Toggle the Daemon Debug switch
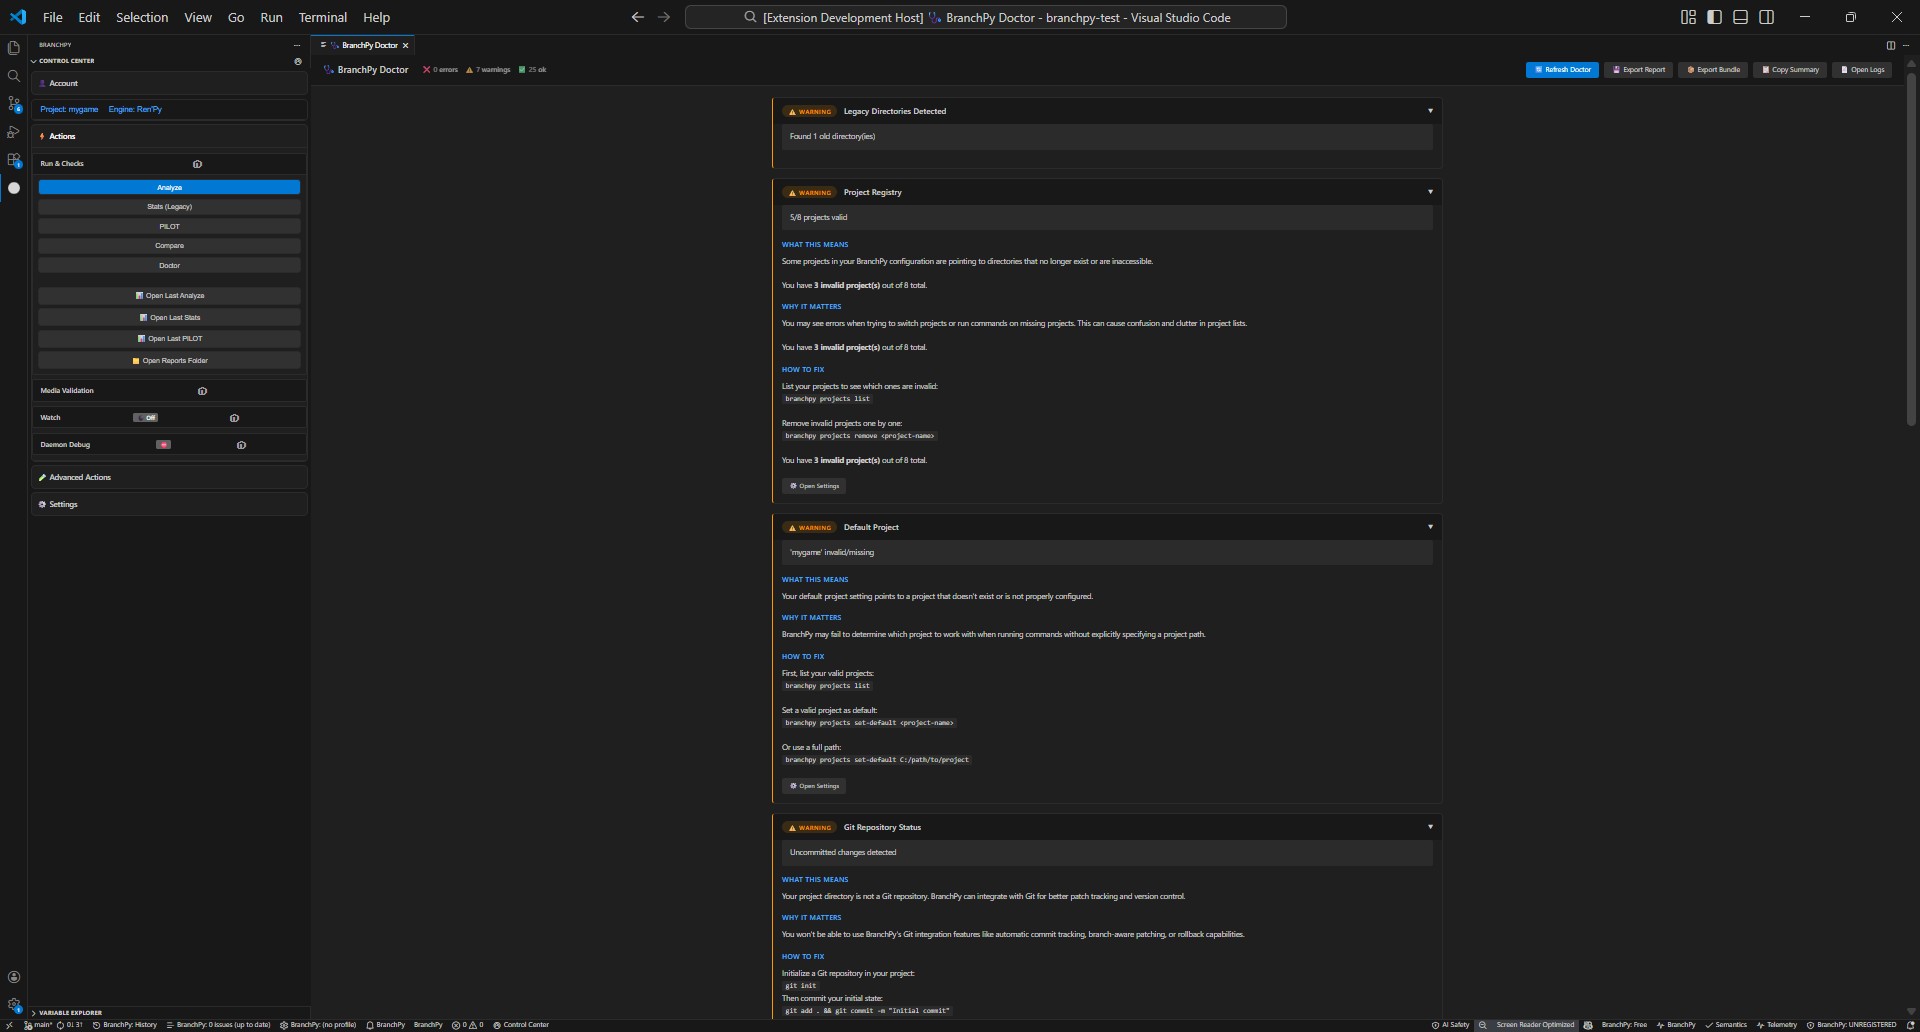 [163, 444]
